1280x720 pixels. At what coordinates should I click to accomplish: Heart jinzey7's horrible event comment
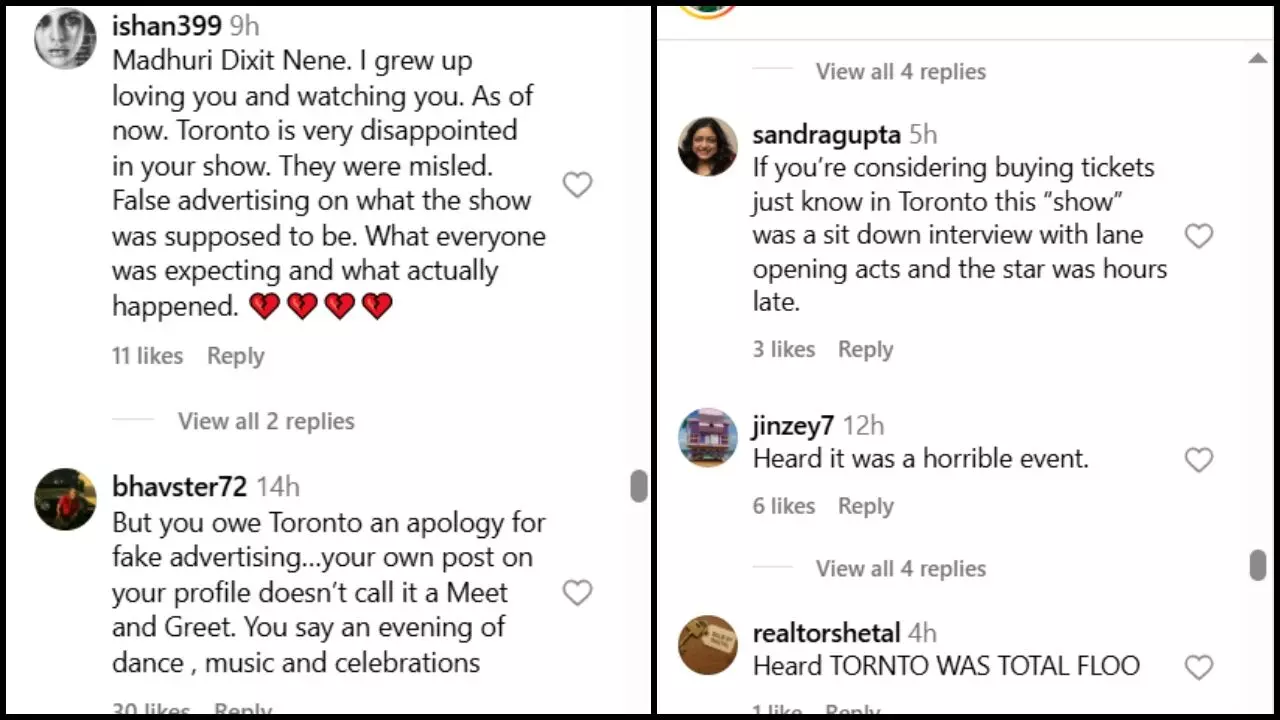1198,460
